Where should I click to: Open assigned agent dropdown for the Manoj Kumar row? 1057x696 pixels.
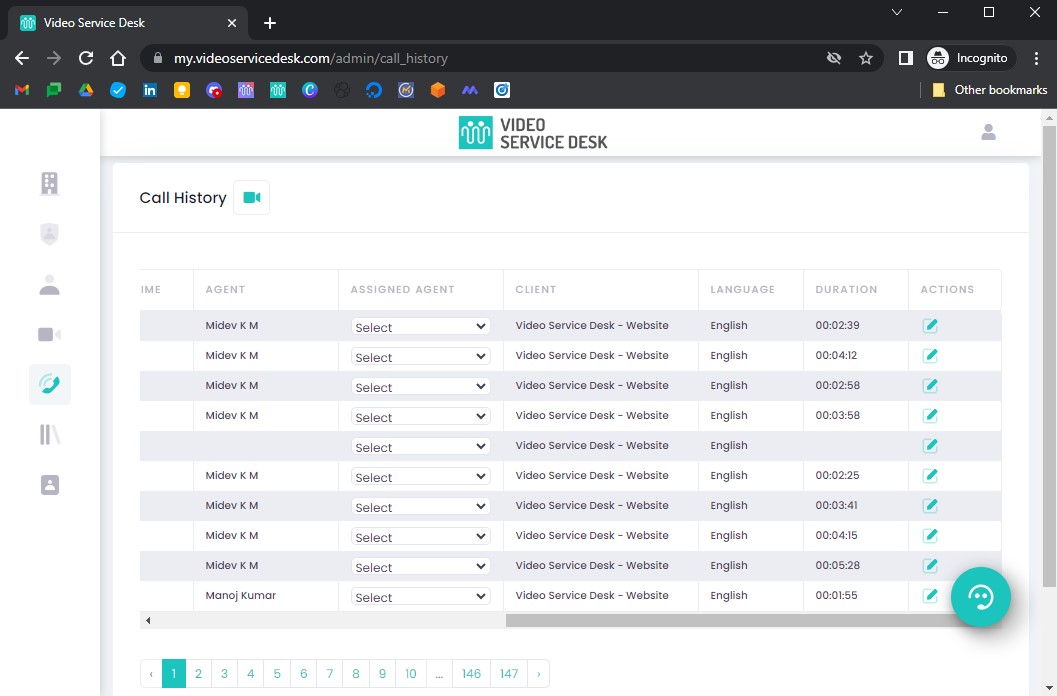coord(420,597)
